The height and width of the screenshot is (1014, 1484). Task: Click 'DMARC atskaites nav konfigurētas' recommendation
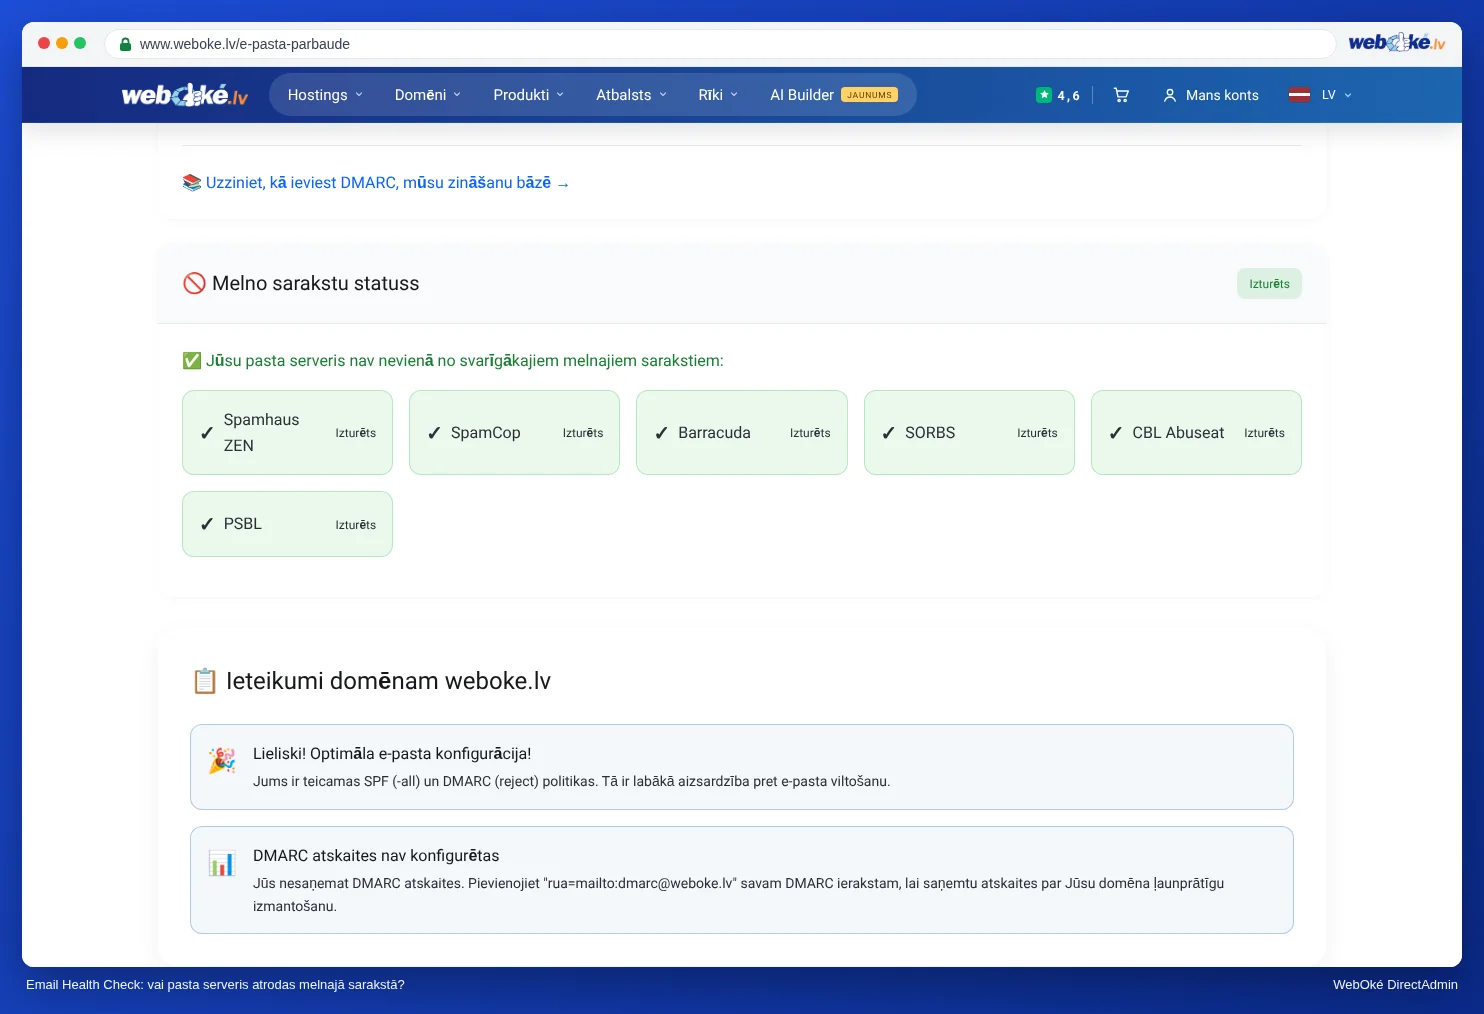point(742,880)
